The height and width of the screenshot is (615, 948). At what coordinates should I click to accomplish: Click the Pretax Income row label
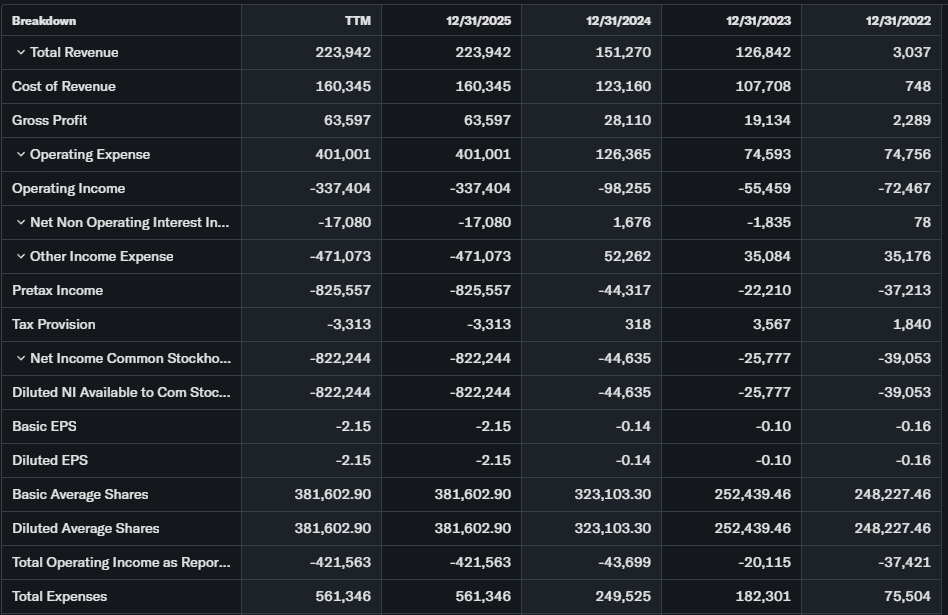click(58, 291)
